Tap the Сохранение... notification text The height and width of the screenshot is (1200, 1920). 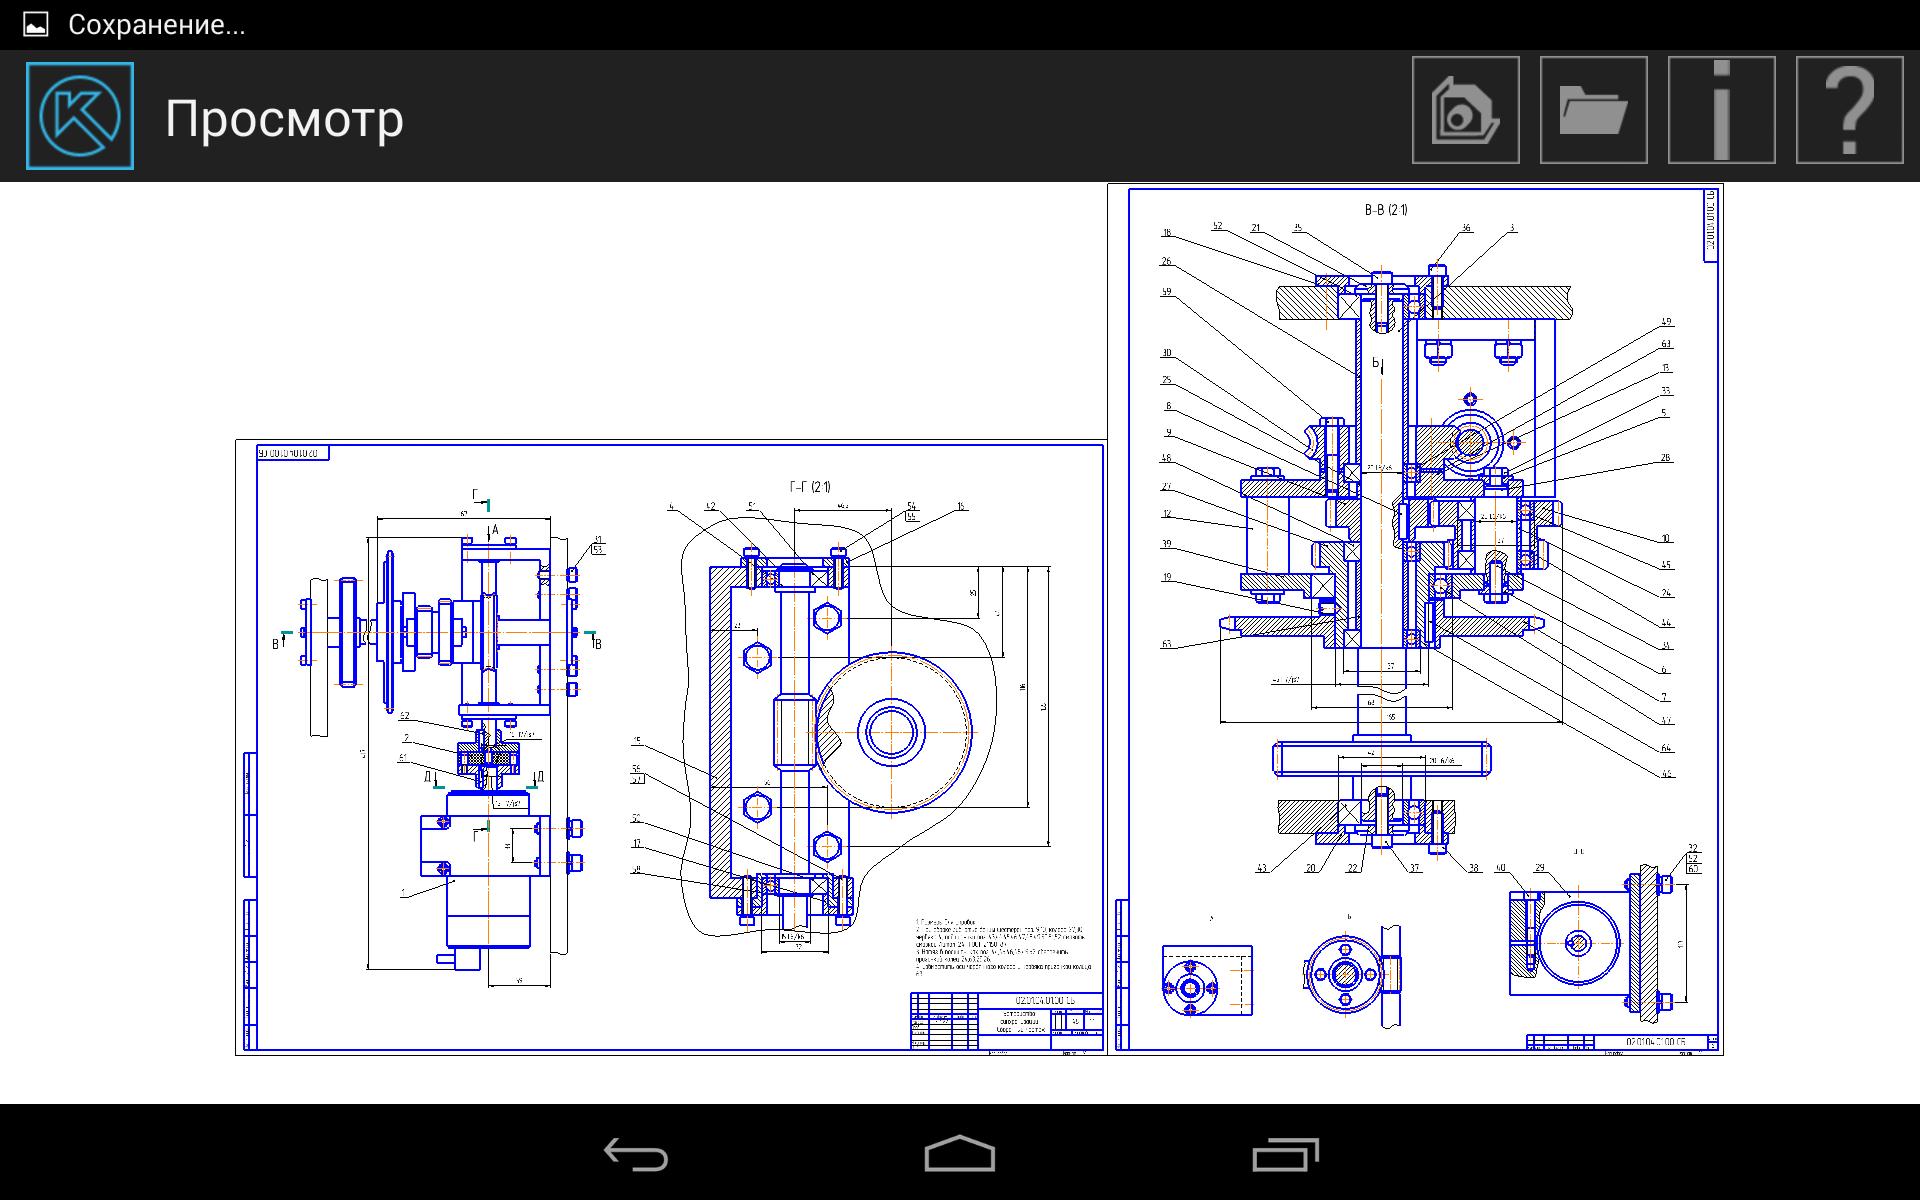(157, 25)
